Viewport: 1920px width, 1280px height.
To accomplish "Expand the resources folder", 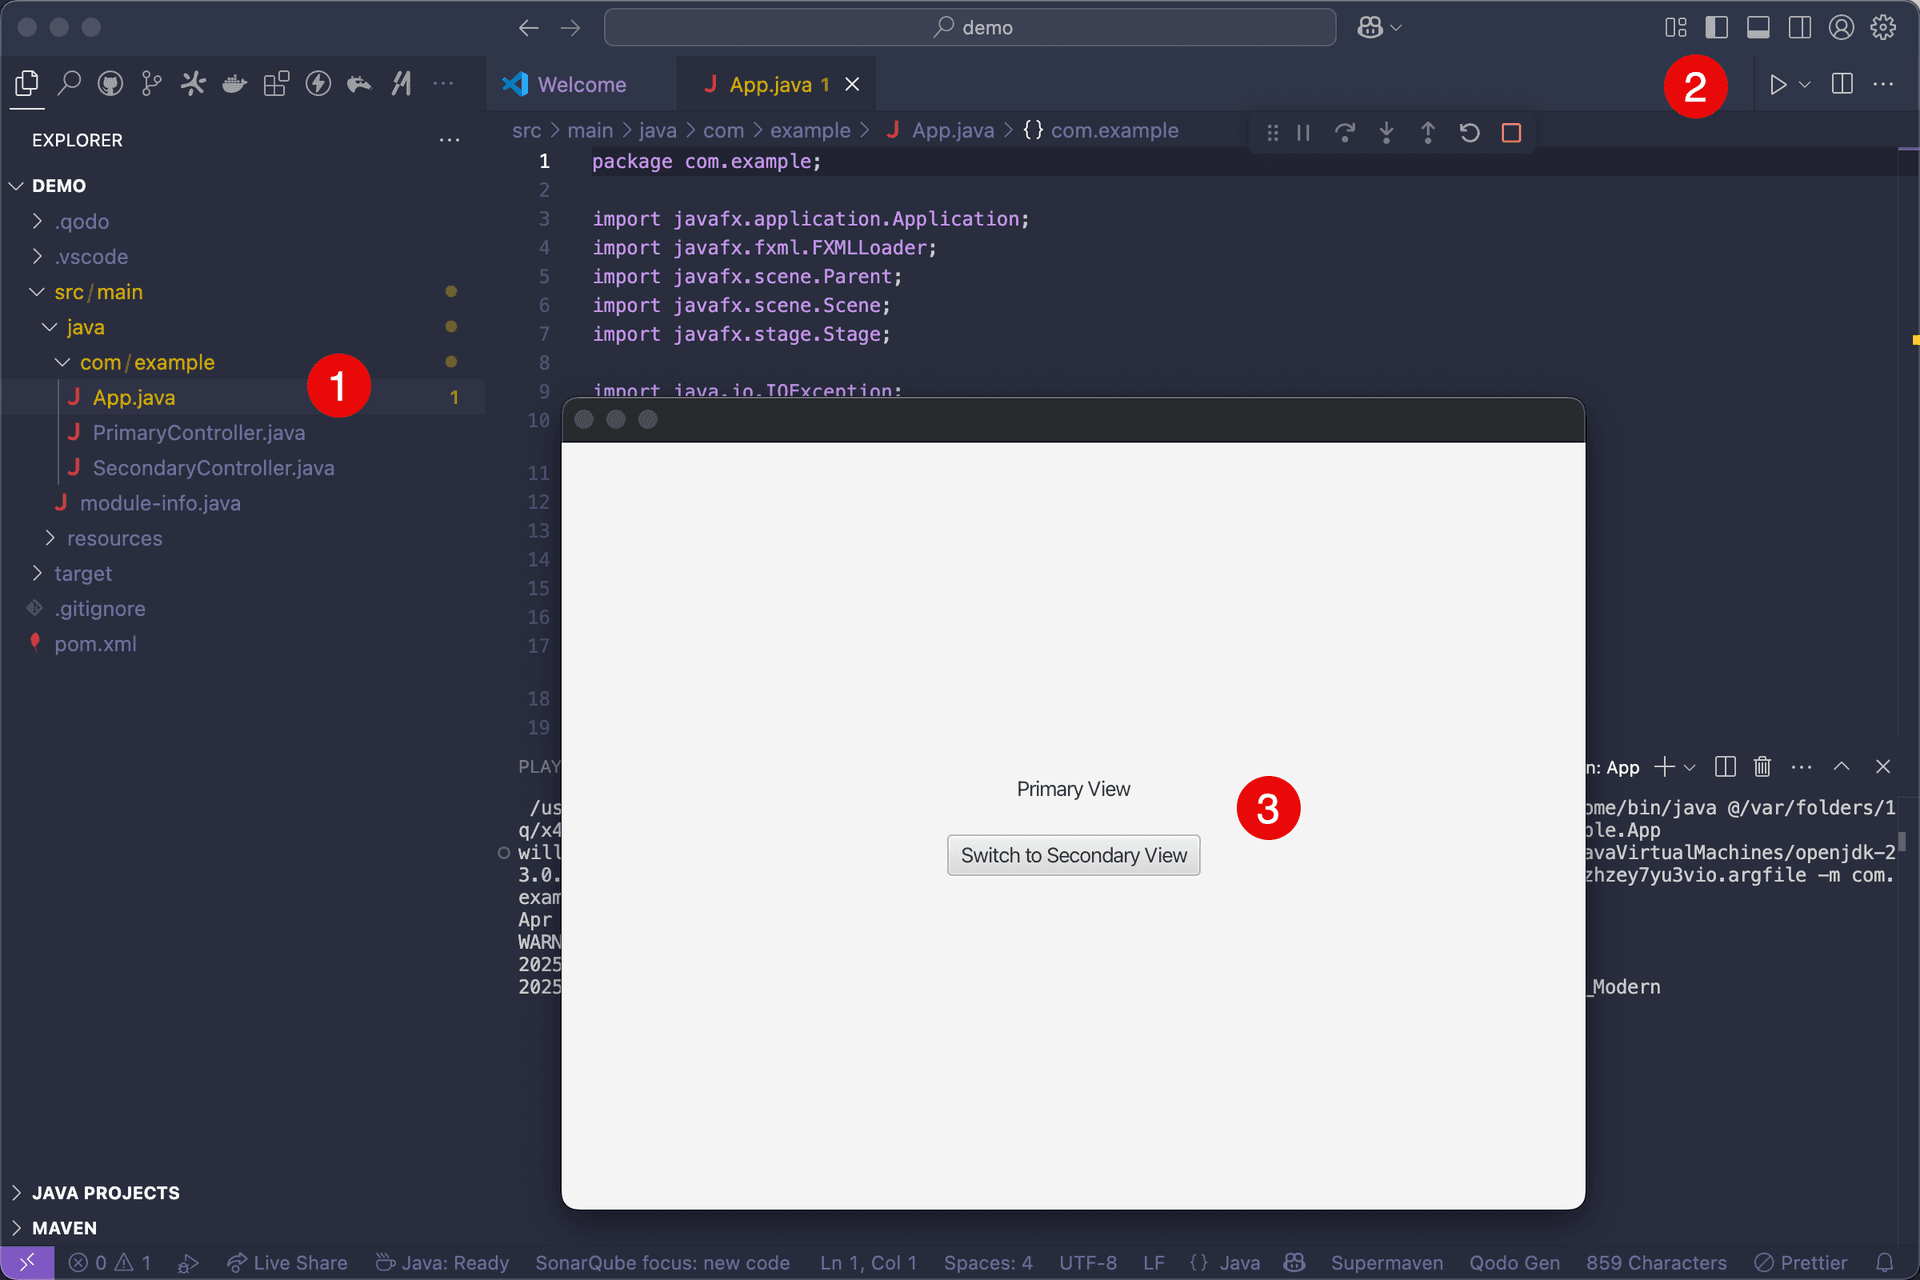I will pos(115,538).
